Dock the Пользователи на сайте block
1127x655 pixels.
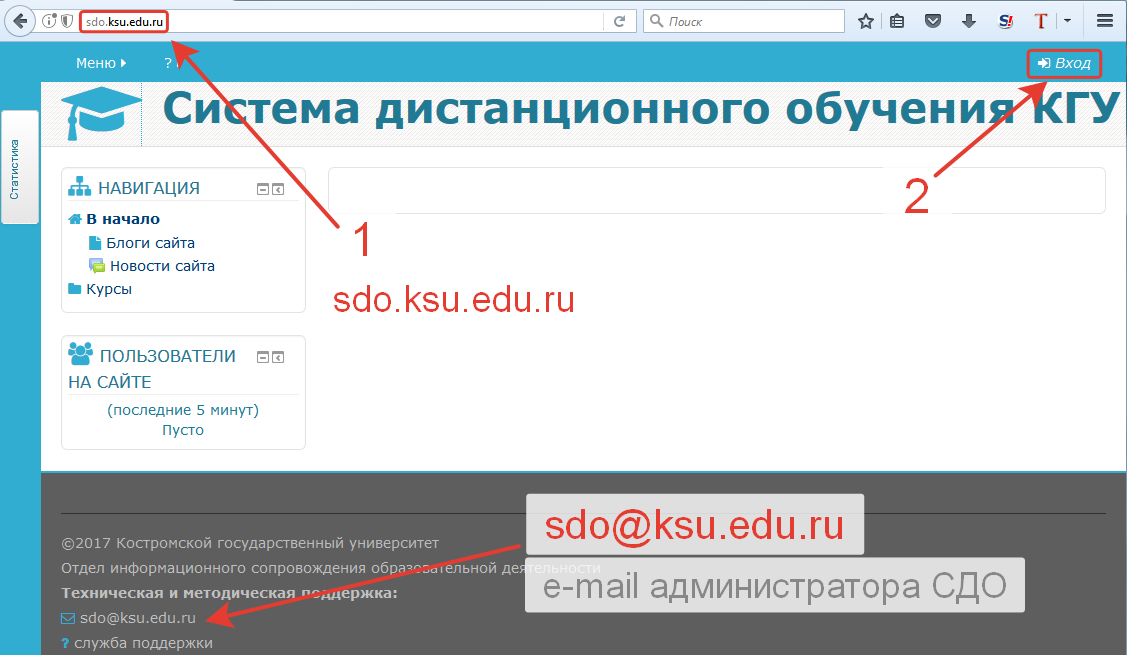(278, 357)
